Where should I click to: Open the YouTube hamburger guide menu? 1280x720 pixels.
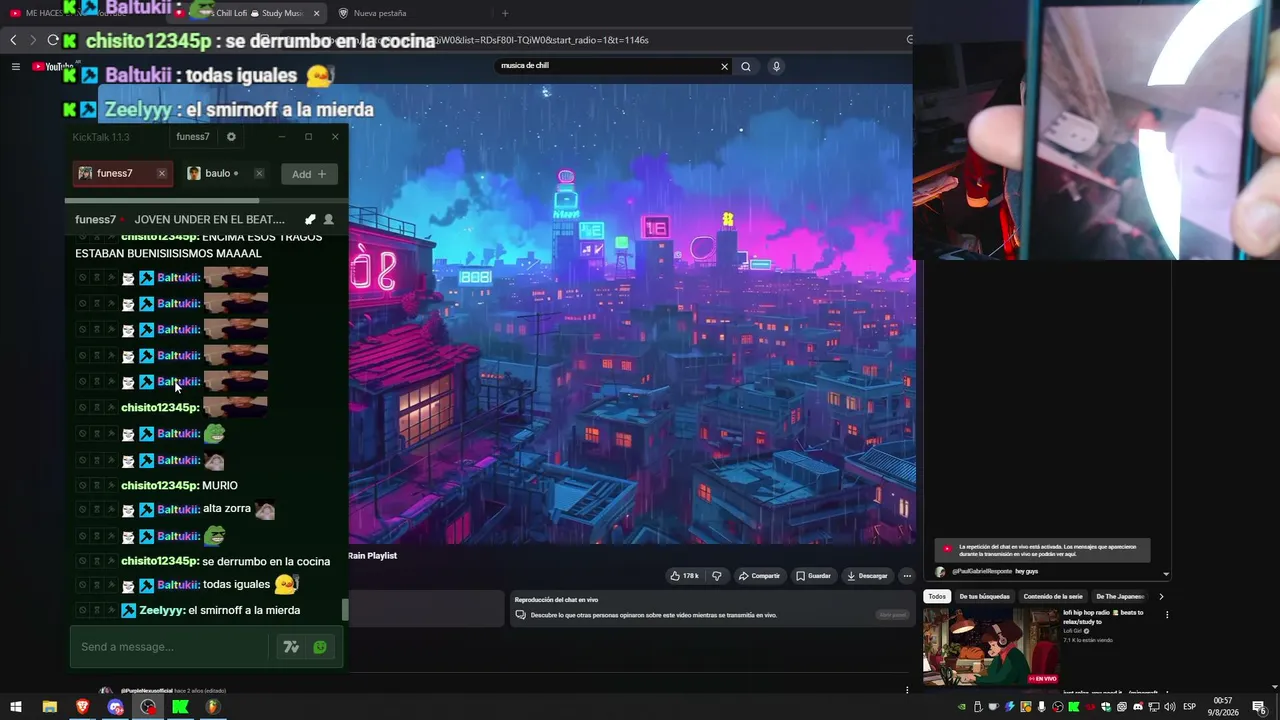[15, 67]
